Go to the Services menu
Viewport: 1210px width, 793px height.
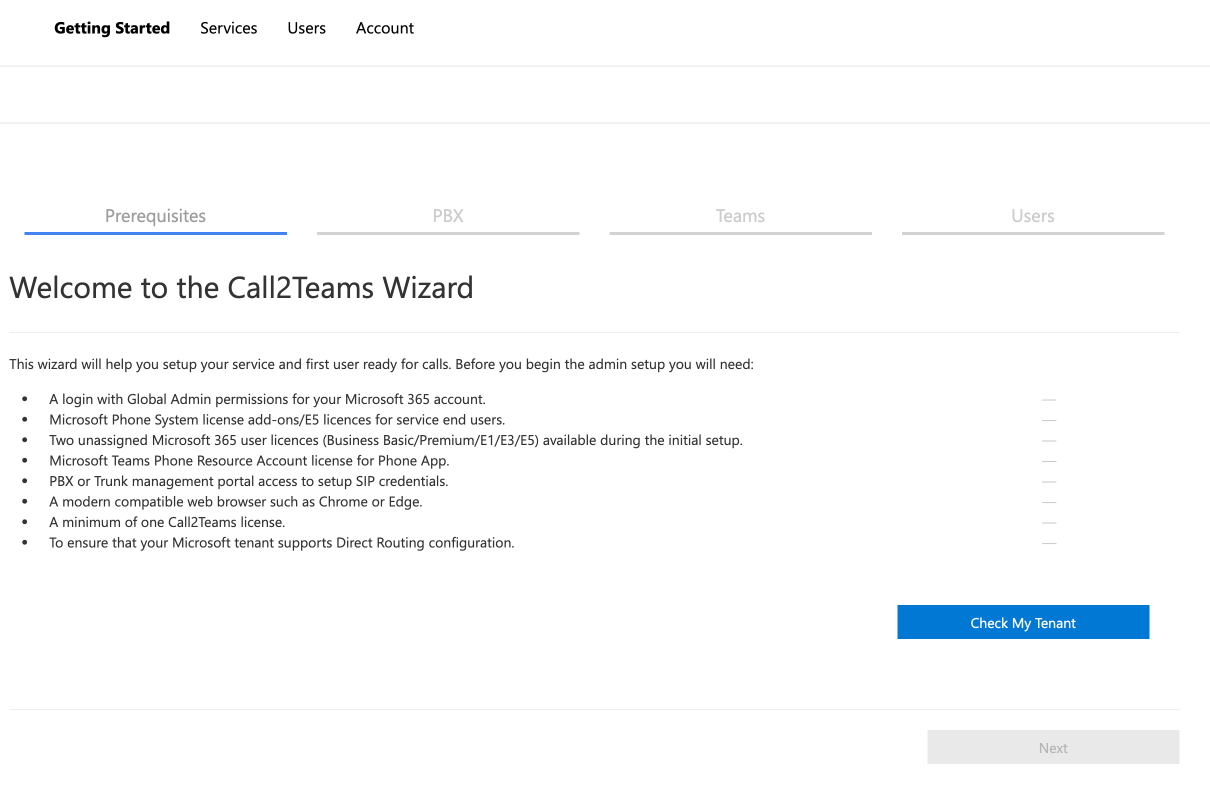click(228, 28)
